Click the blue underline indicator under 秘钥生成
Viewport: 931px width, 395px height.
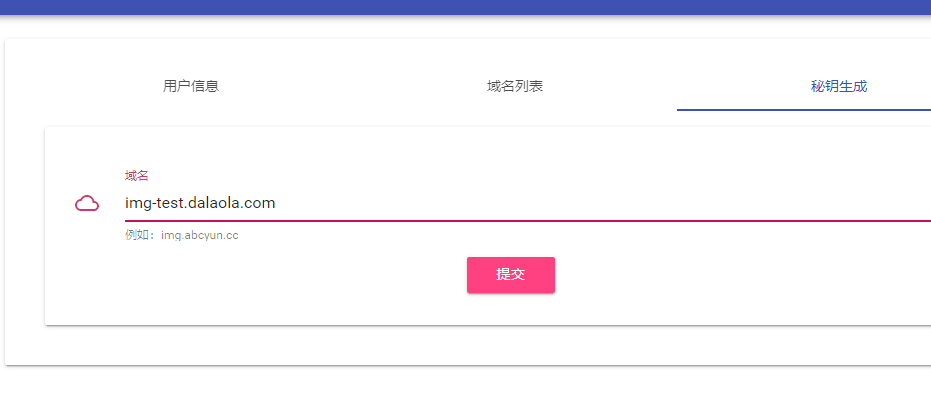click(x=804, y=110)
